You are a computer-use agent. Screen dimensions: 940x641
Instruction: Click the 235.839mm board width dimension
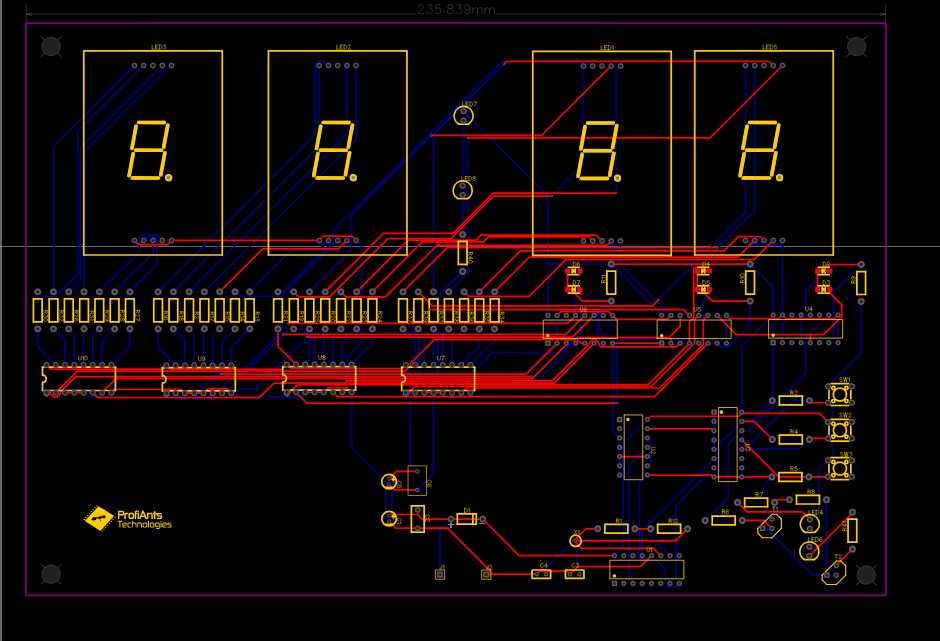click(x=456, y=9)
